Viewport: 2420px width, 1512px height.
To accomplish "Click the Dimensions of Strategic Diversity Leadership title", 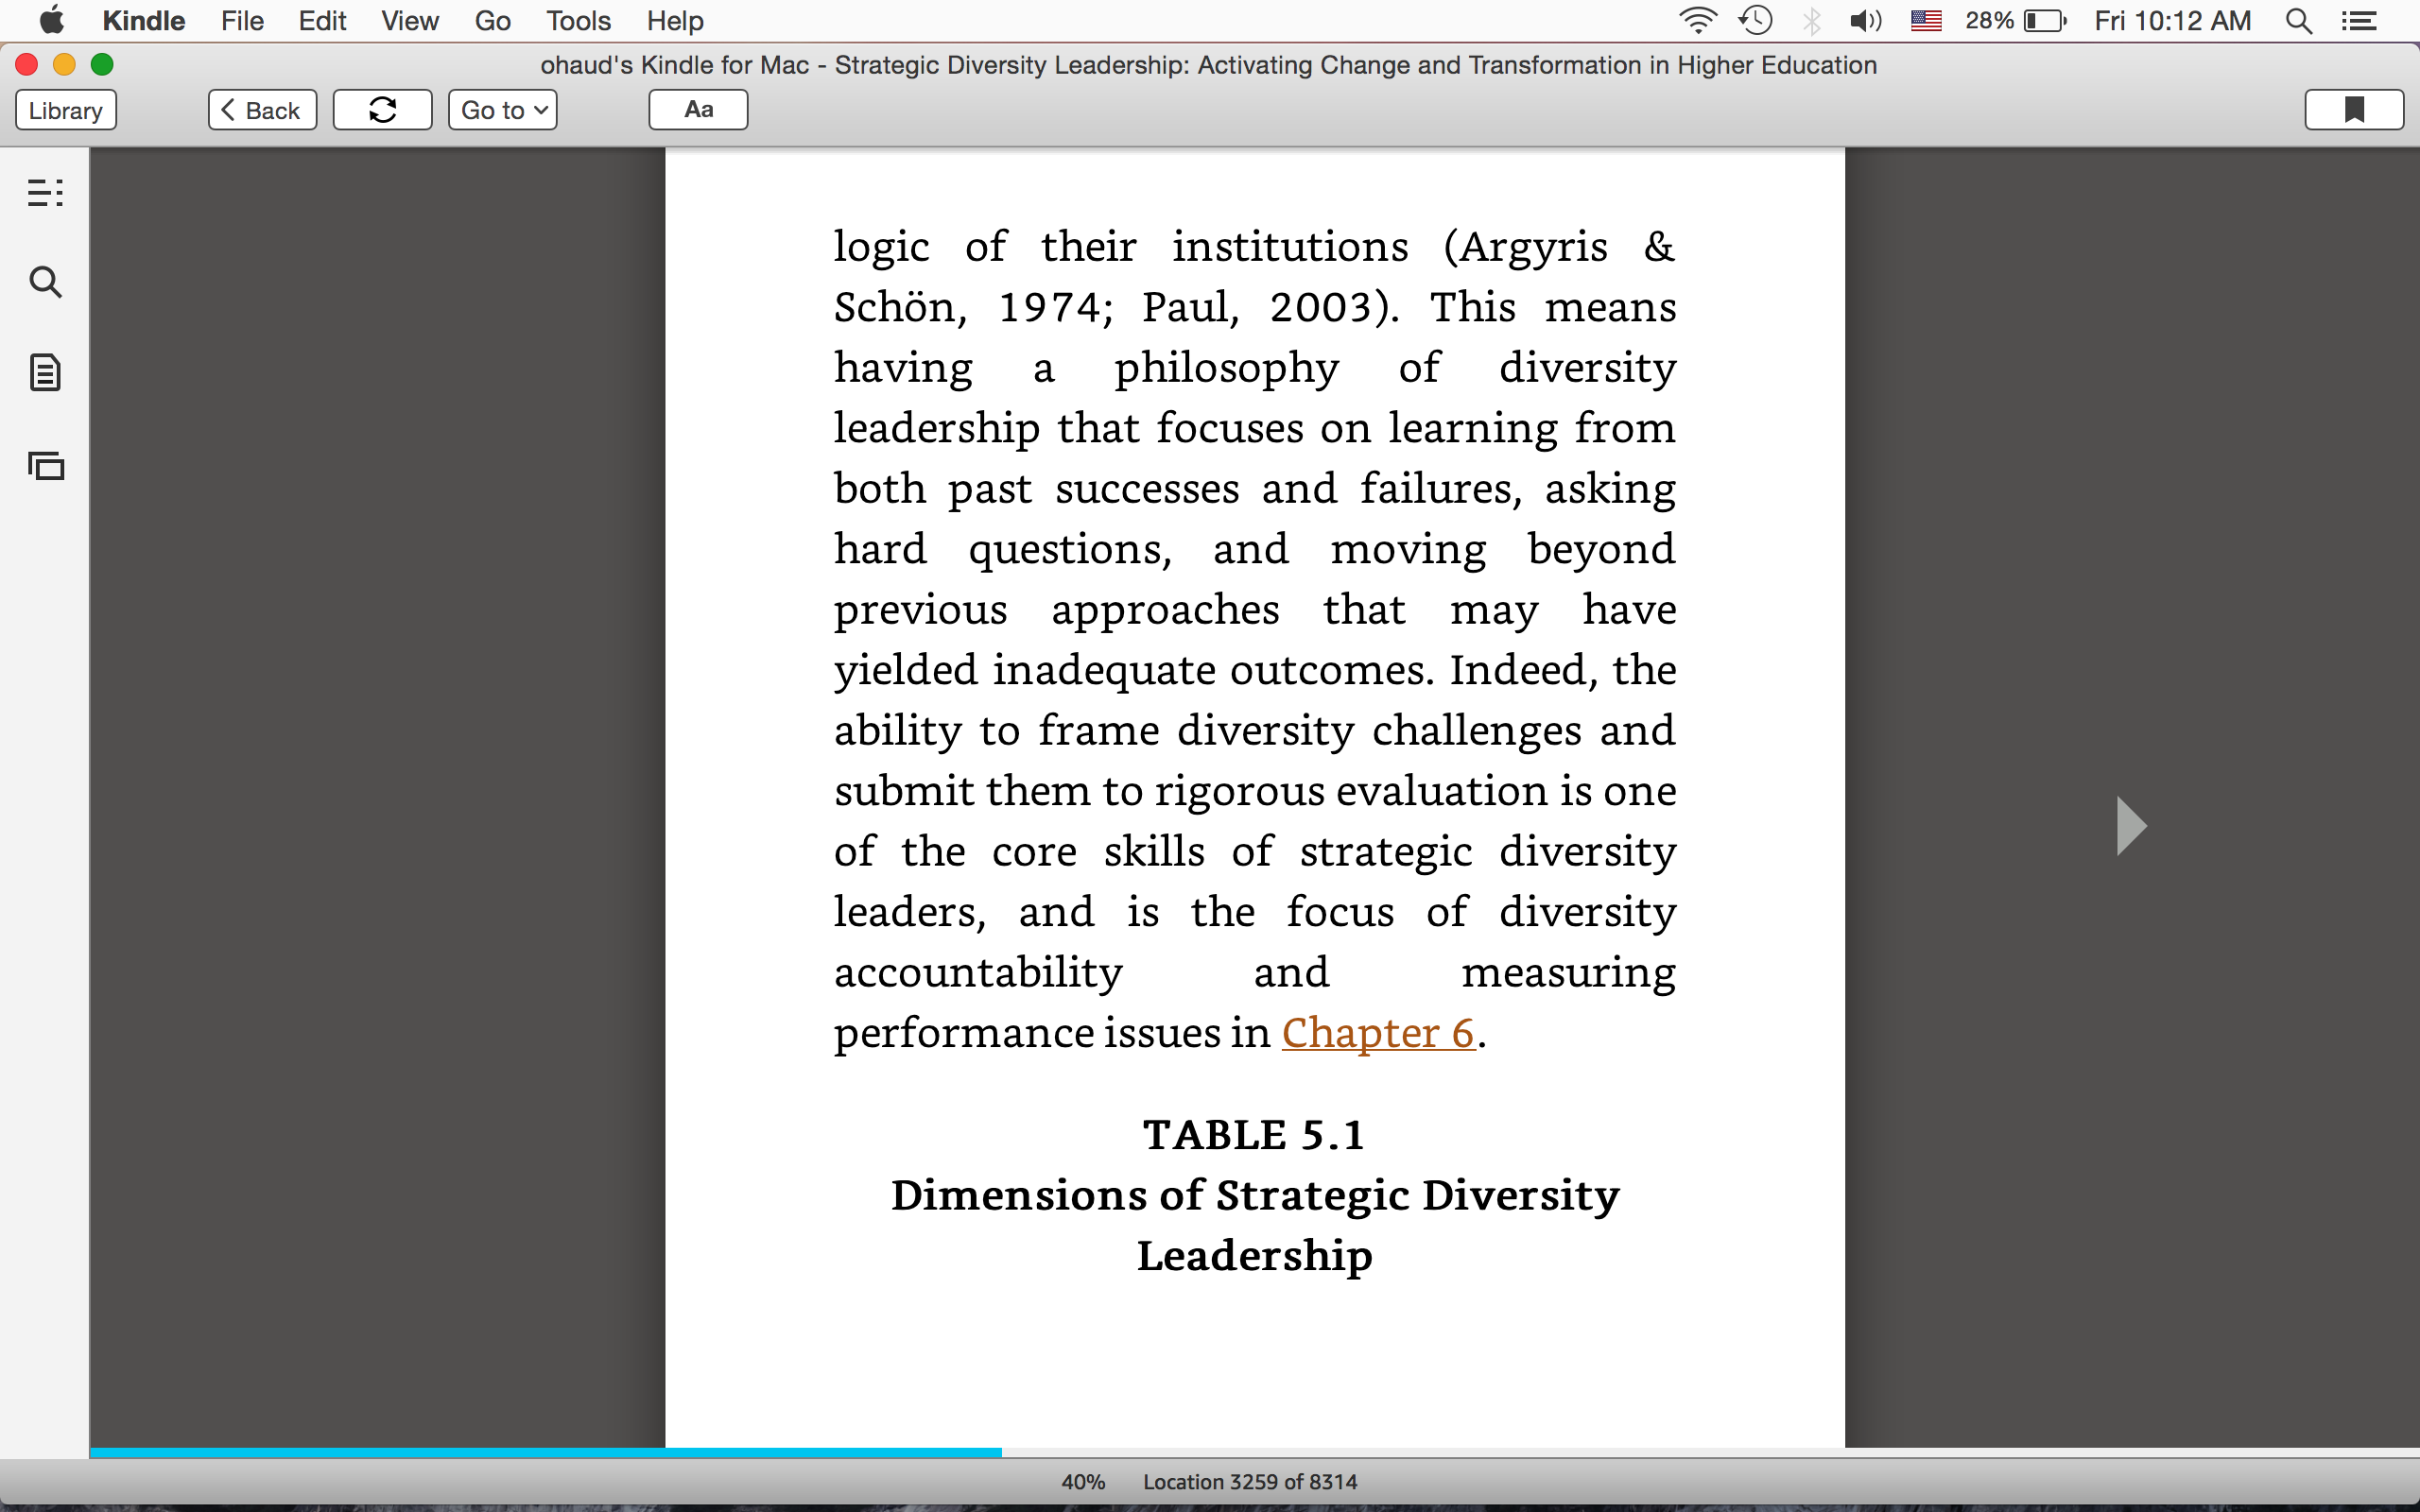I will (1254, 1225).
